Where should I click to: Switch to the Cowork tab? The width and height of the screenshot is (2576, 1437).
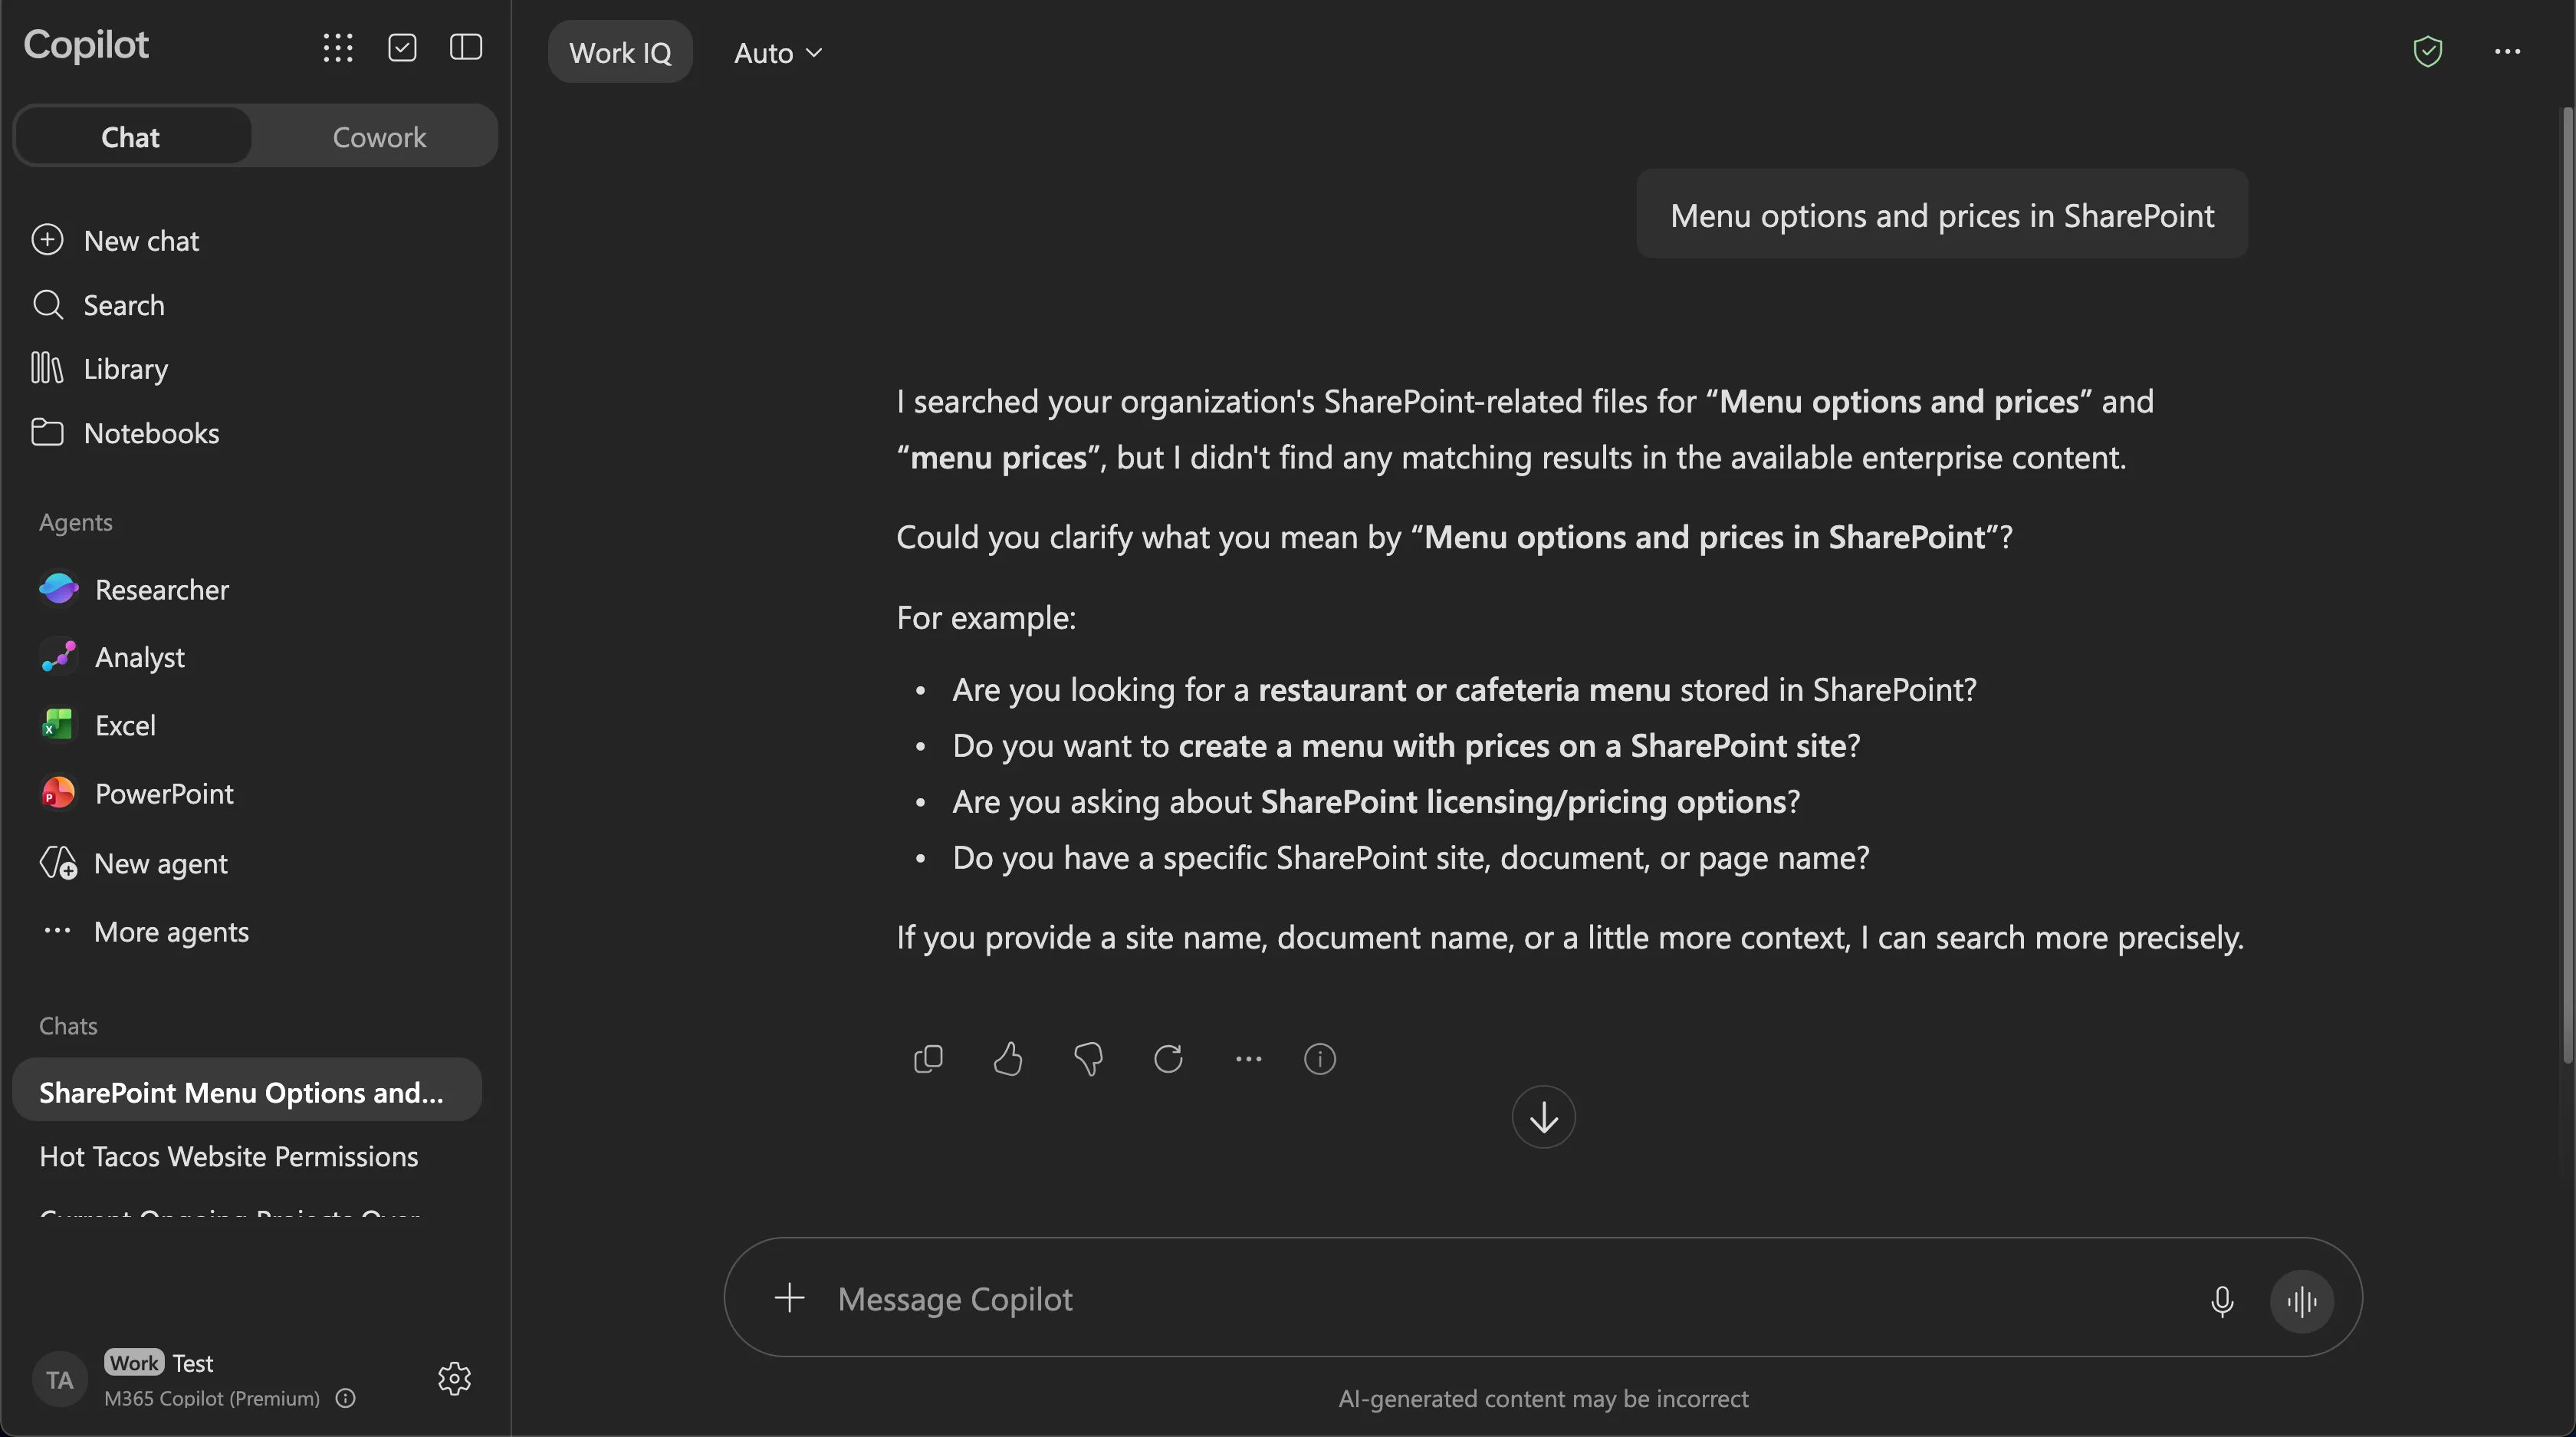click(x=379, y=136)
